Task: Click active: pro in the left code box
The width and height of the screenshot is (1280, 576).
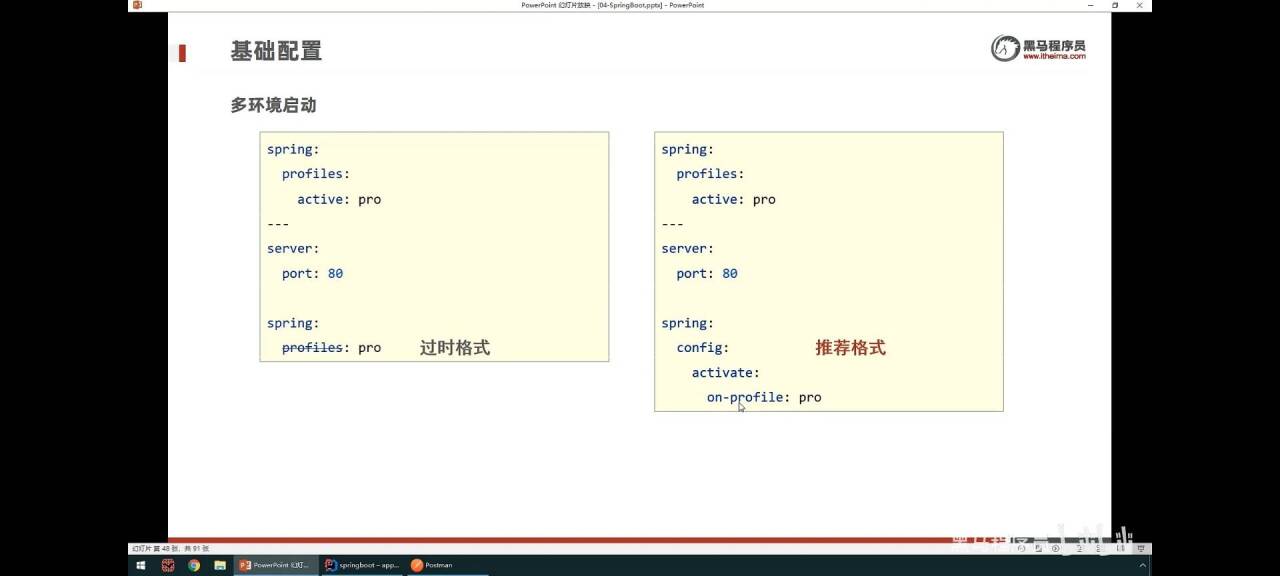Action: pos(339,199)
